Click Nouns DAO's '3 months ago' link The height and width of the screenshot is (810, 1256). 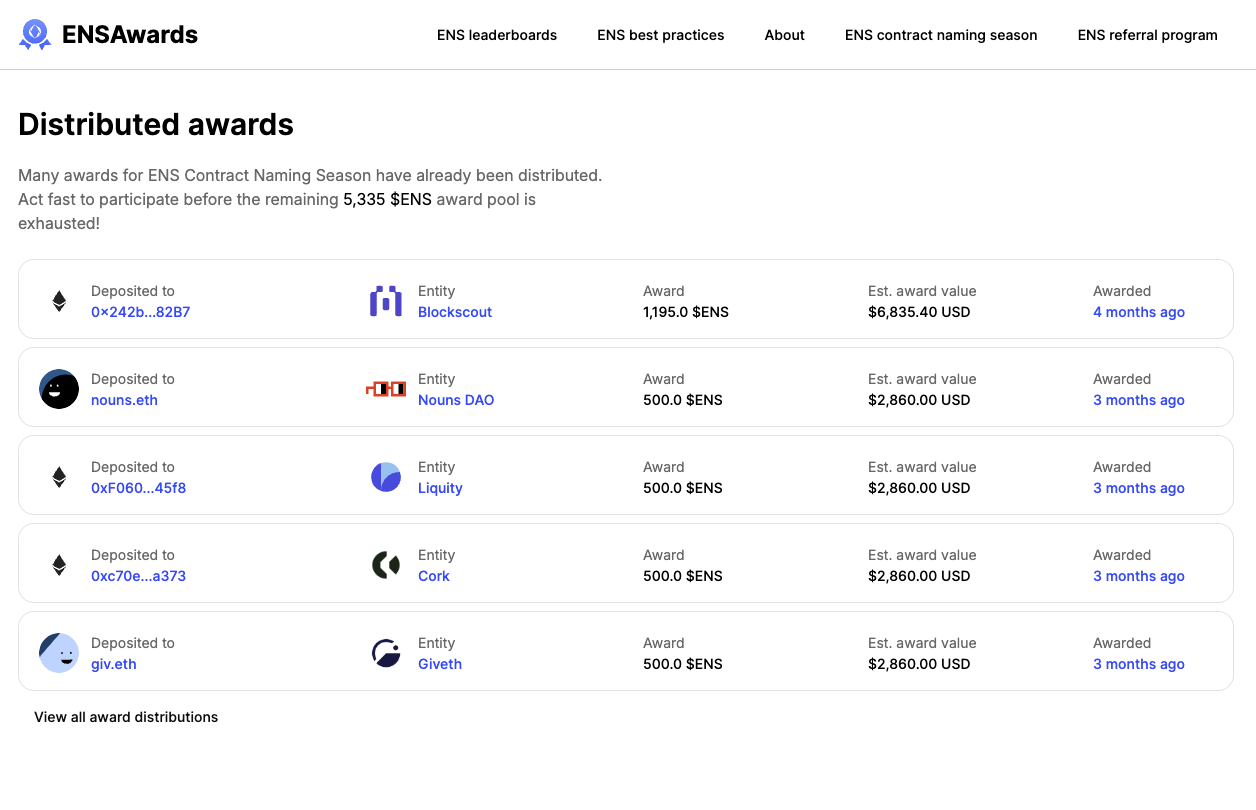[1139, 400]
